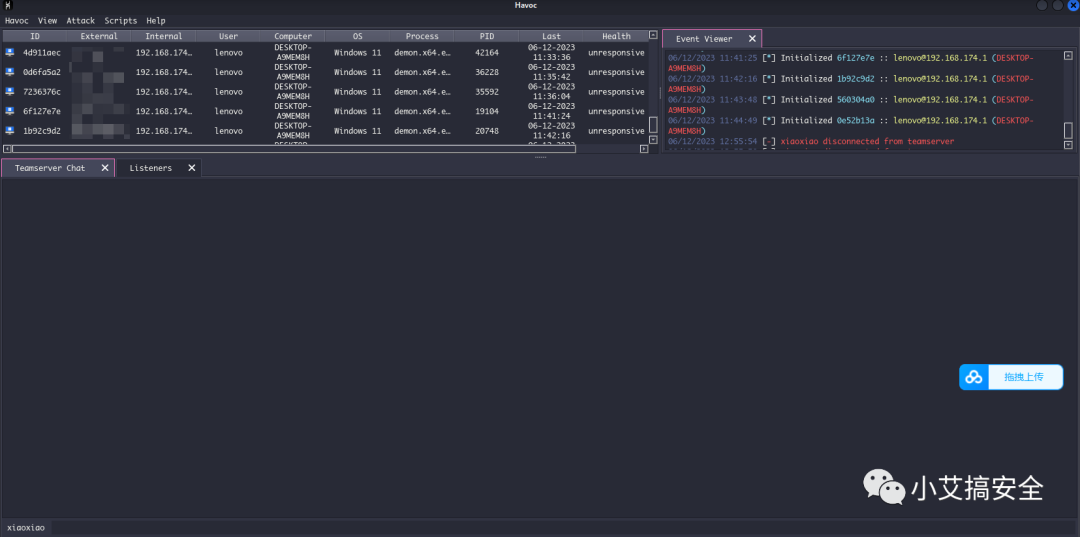
Task: Sort sessions by Internal column header
Action: tap(164, 36)
